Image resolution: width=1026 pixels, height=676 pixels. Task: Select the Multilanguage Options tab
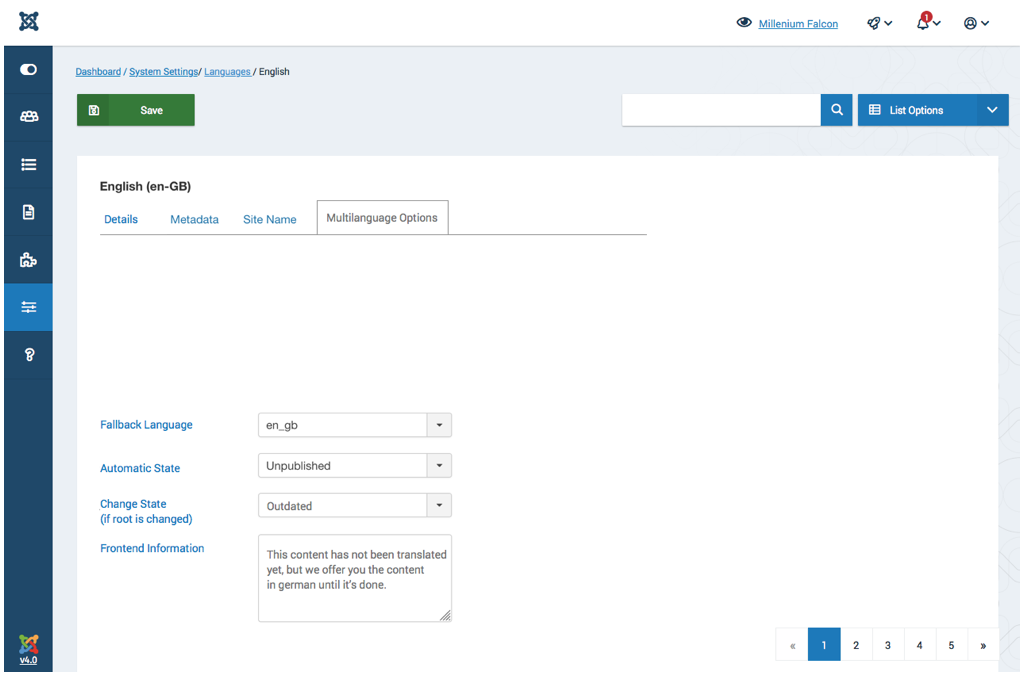click(x=382, y=217)
